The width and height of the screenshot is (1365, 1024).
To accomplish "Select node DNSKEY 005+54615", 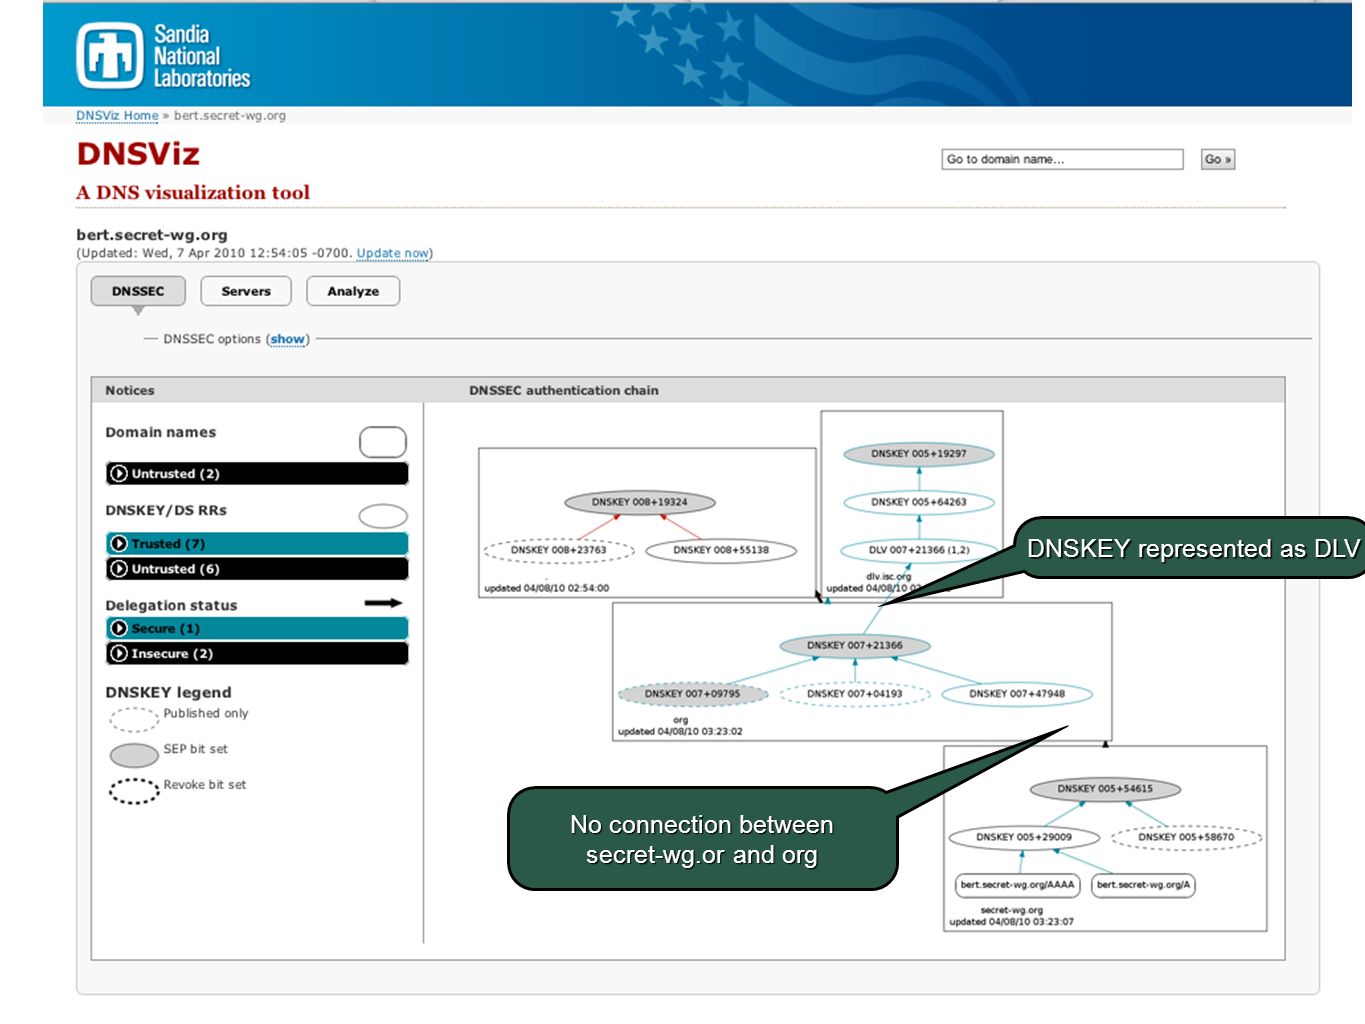I will click(1105, 788).
